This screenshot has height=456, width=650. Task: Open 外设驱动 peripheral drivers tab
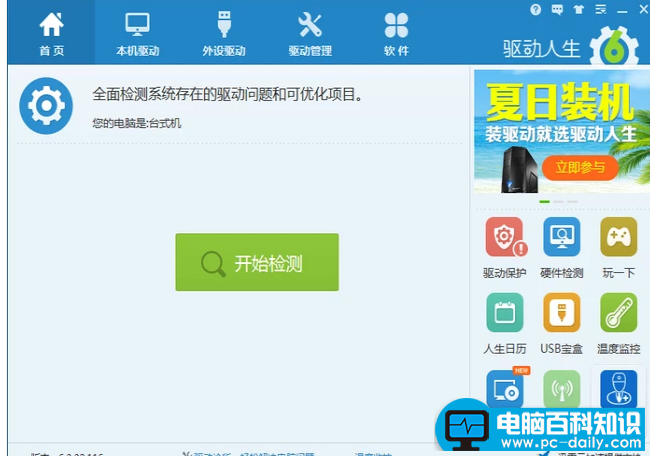click(224, 33)
